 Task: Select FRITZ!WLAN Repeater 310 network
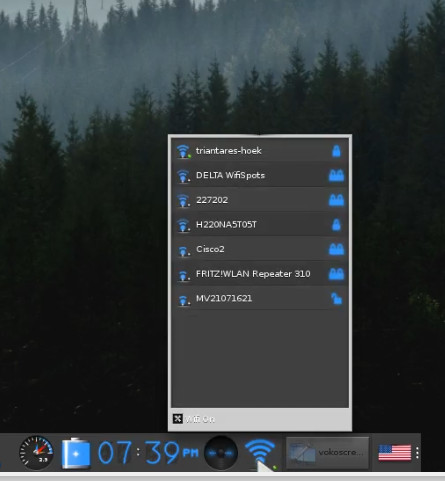260,274
